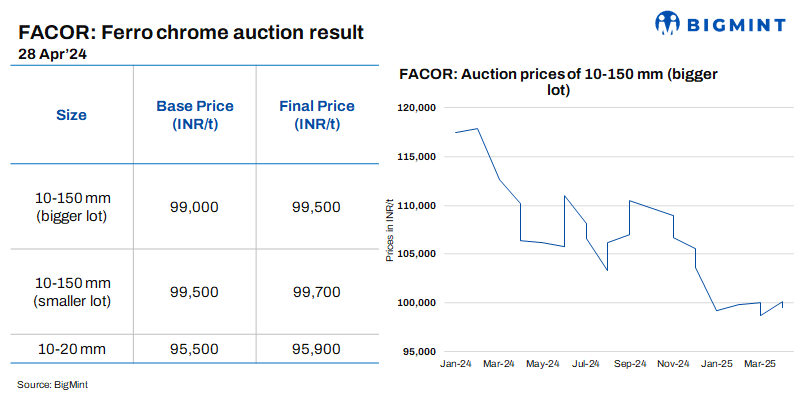Select the Size column header
The height and width of the screenshot is (401, 804).
pyautogui.click(x=70, y=115)
